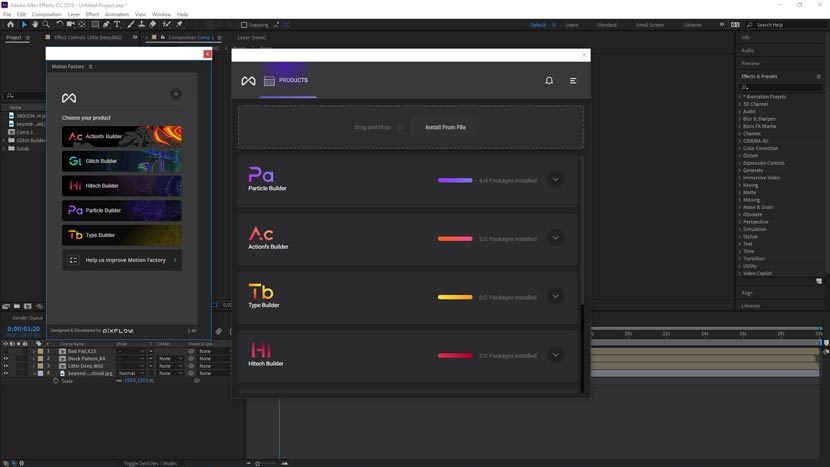Click the Search Help magnifier icon
This screenshot has width=830, height=467.
coord(750,25)
